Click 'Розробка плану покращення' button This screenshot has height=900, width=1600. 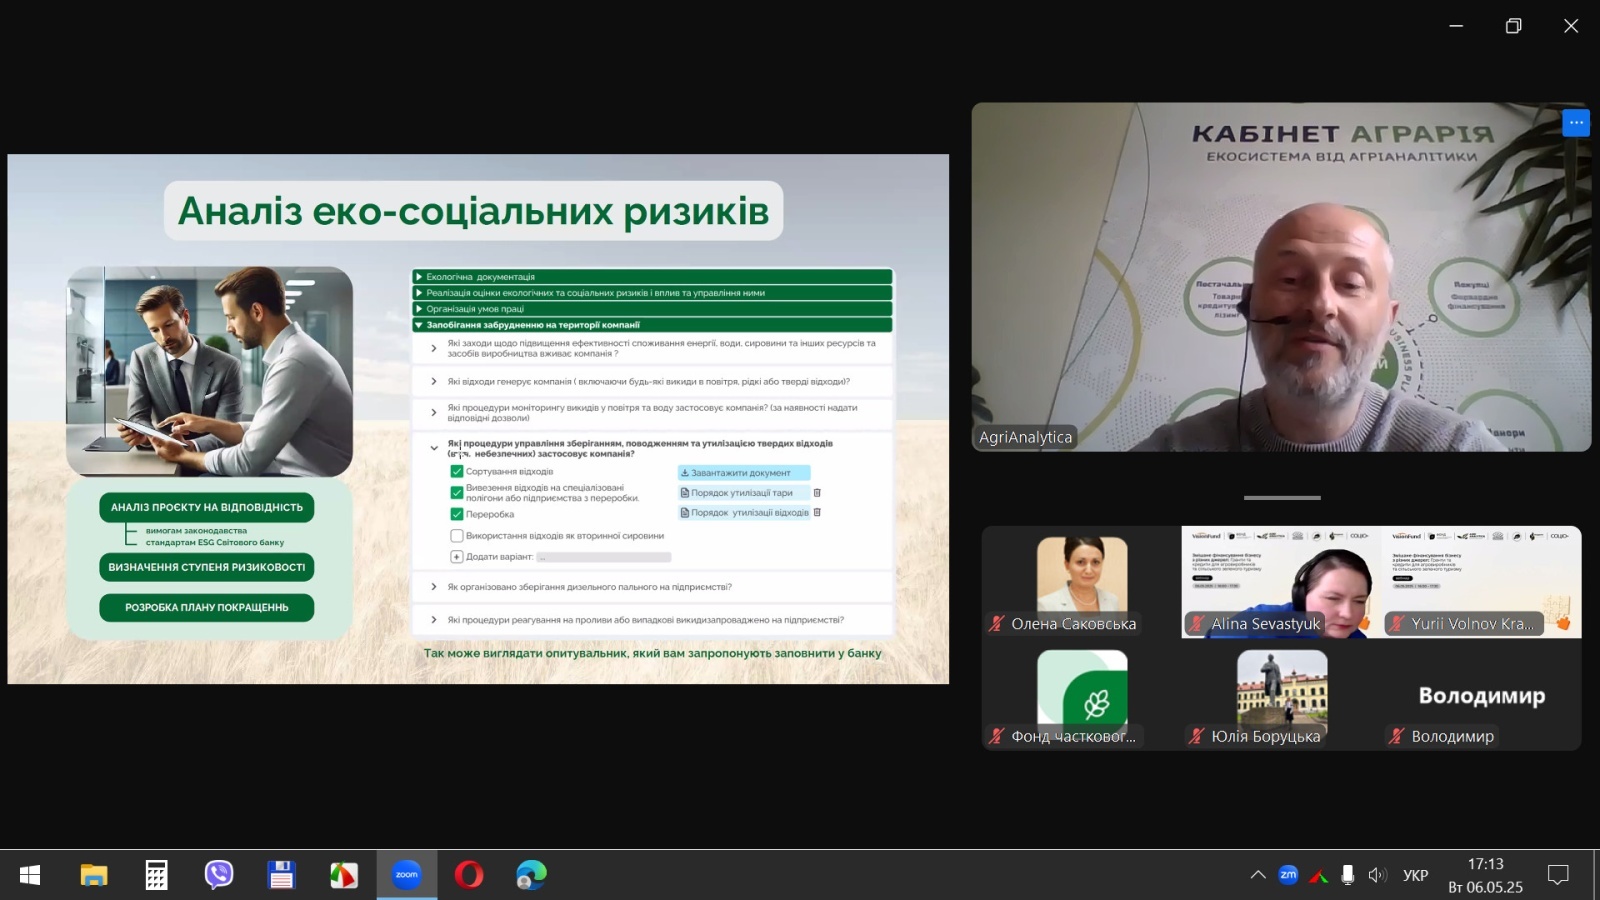pyautogui.click(x=207, y=607)
